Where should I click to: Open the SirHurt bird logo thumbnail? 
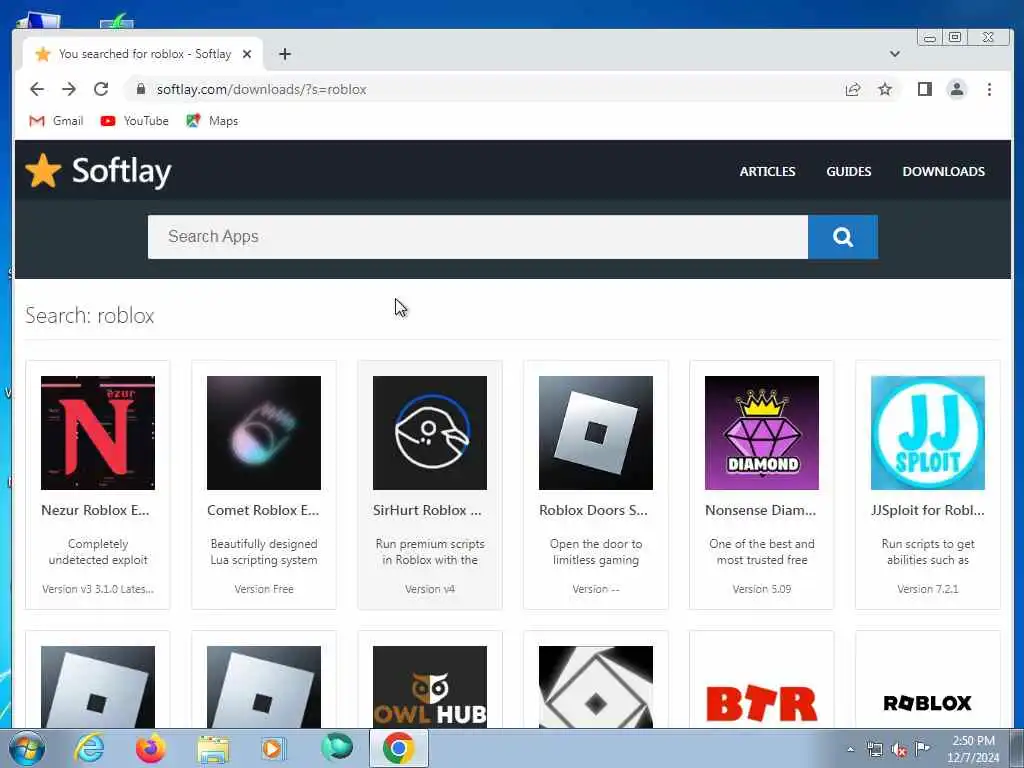pyautogui.click(x=430, y=432)
